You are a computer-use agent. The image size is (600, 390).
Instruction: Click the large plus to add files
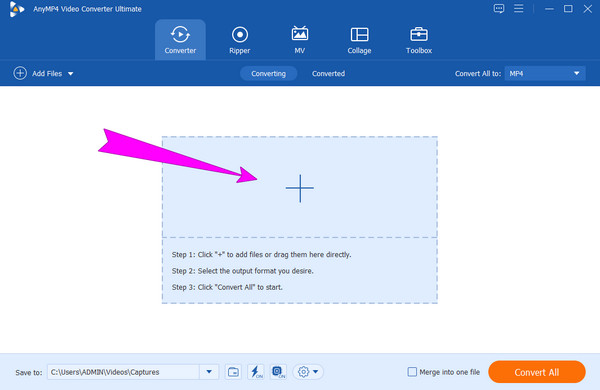(300, 188)
